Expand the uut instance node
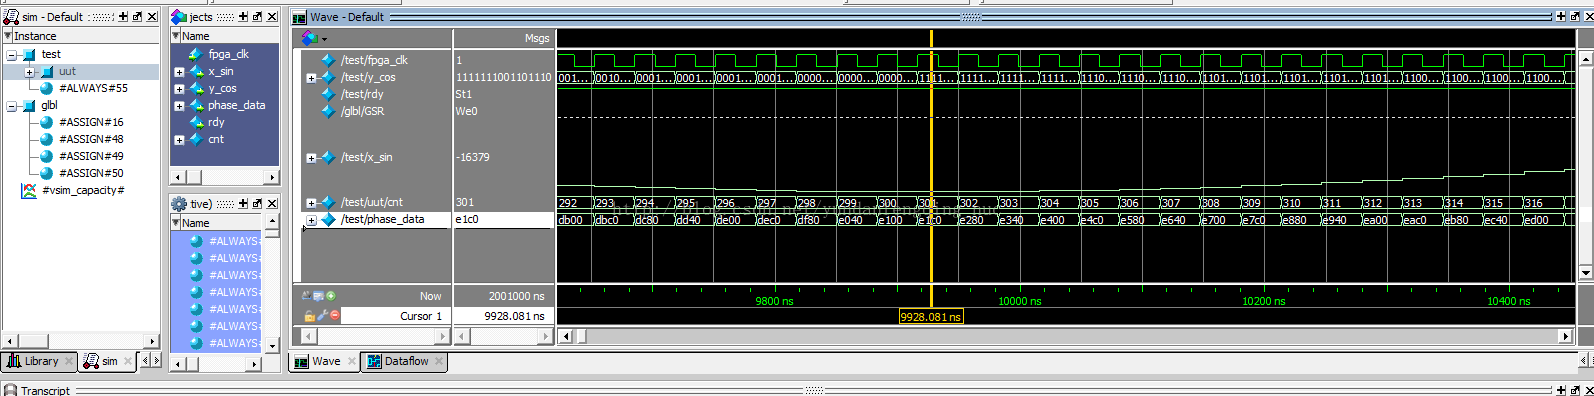 pos(29,71)
